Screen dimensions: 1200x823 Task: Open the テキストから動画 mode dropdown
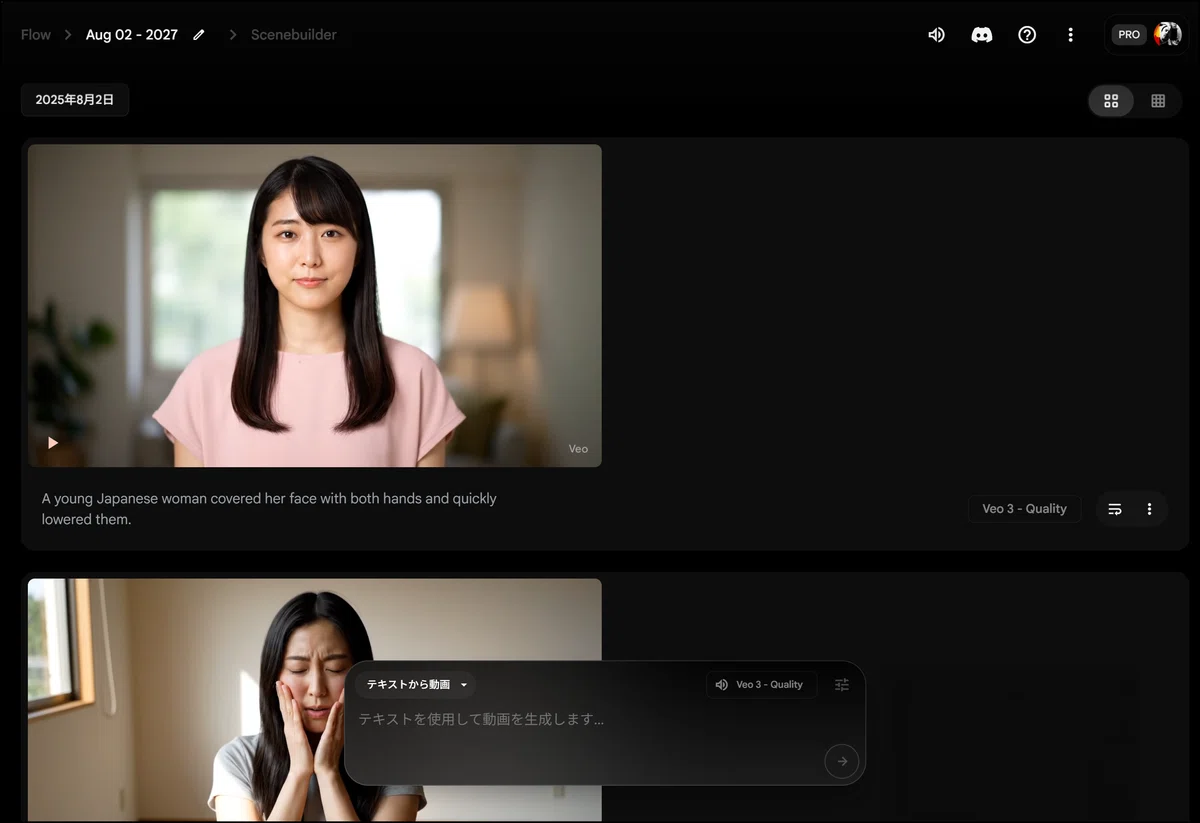416,685
